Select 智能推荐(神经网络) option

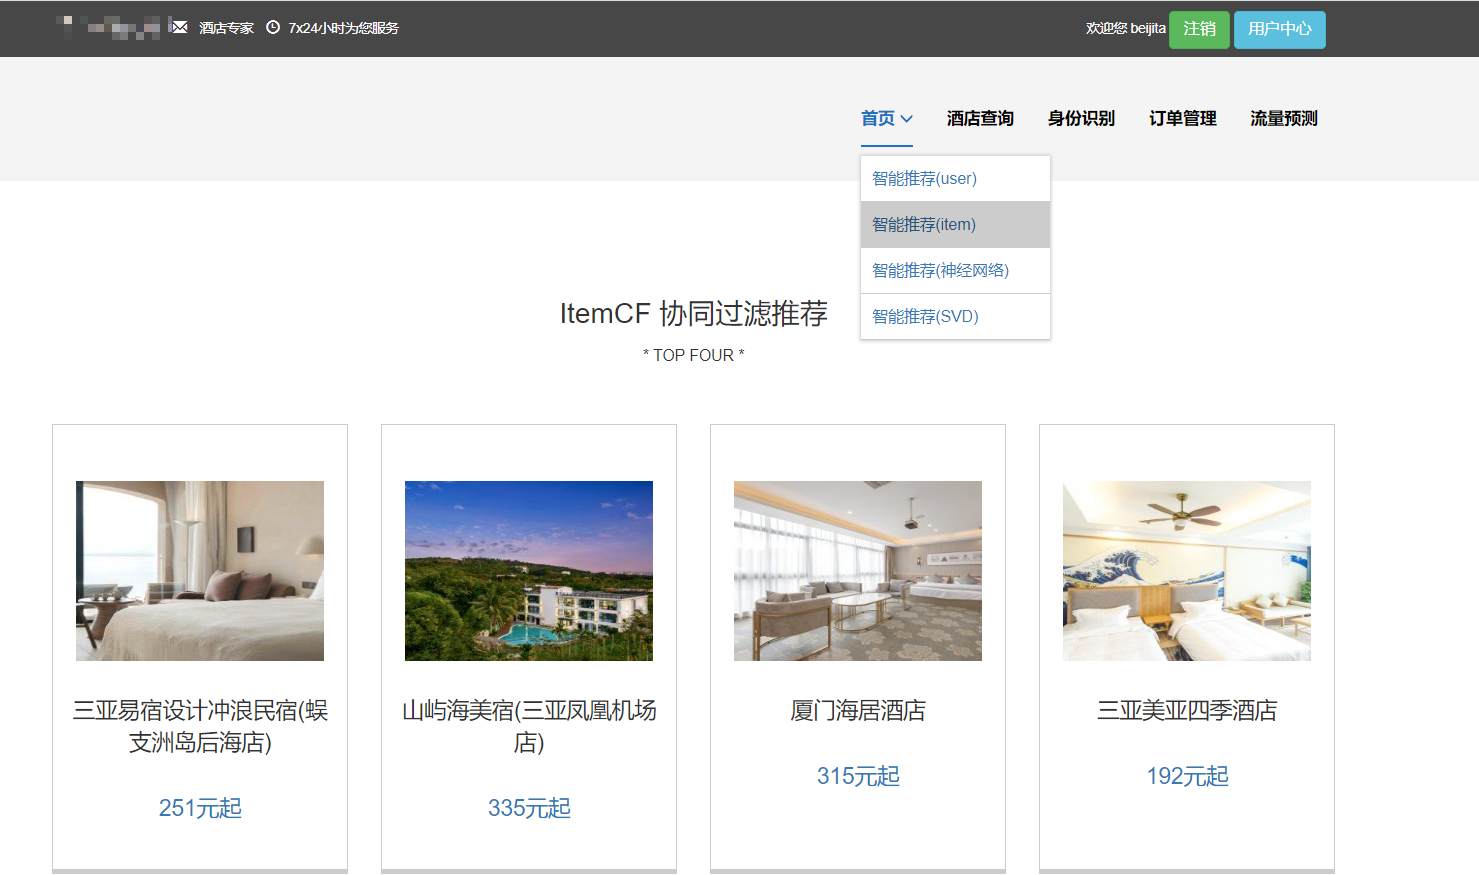tap(955, 270)
